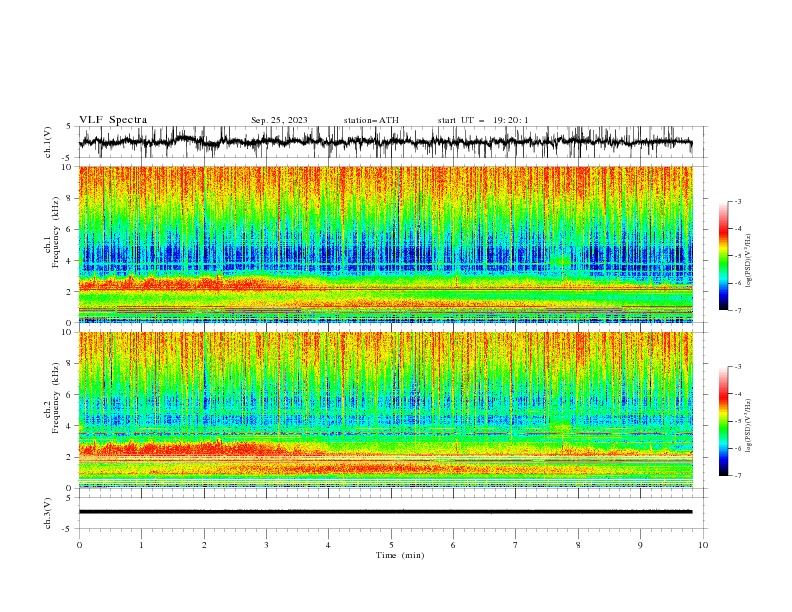The height and width of the screenshot is (612, 792).
Task: Click the "9" tick on the time axis
Action: (x=640, y=545)
